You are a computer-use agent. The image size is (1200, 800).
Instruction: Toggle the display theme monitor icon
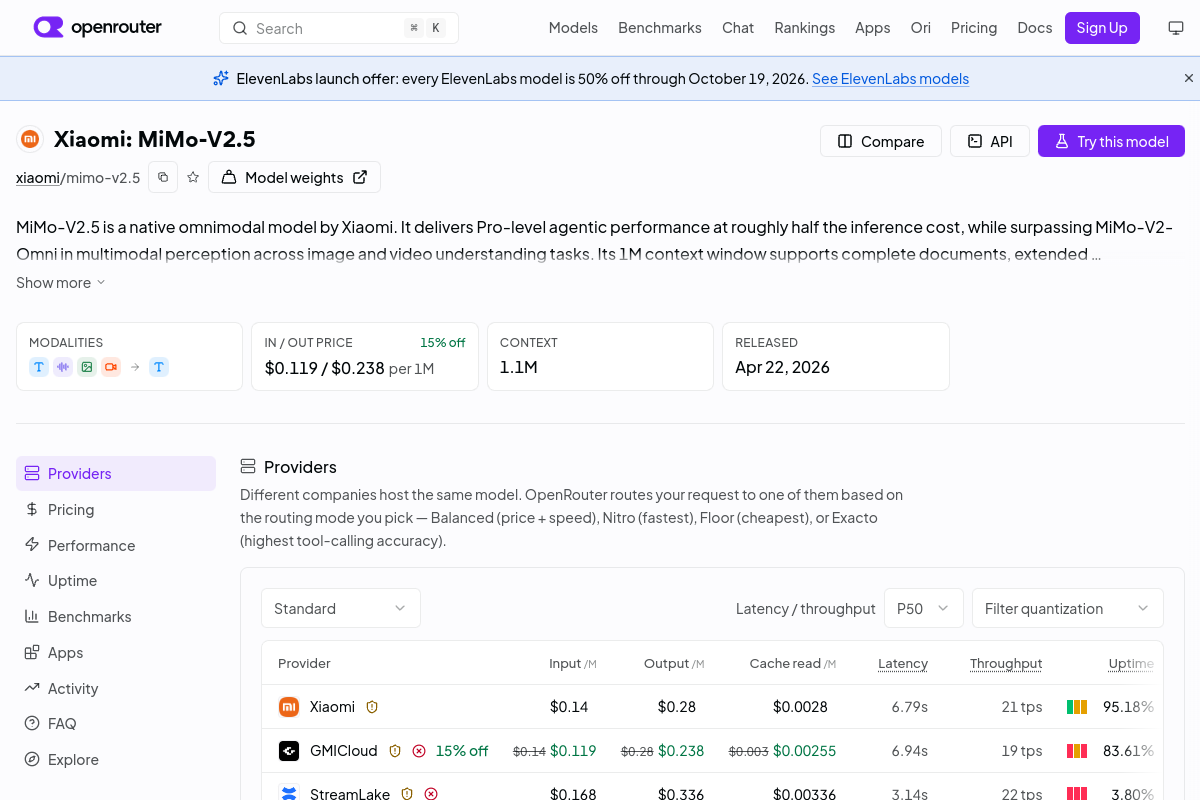point(1176,28)
